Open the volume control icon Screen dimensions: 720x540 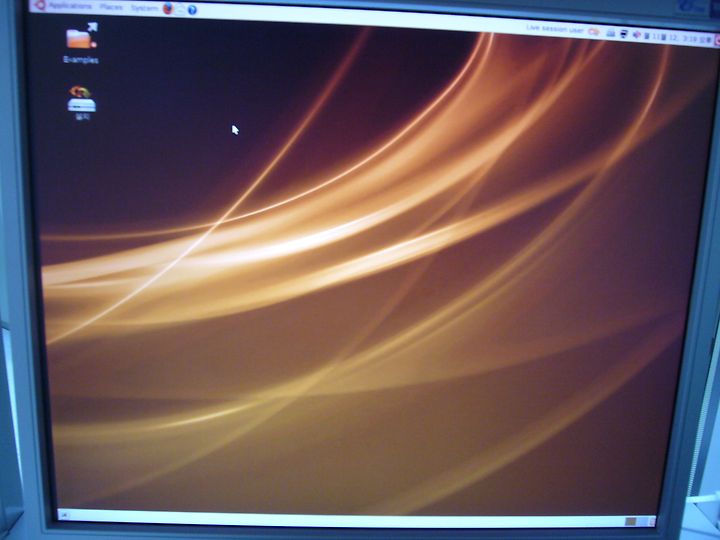pyautogui.click(x=636, y=35)
